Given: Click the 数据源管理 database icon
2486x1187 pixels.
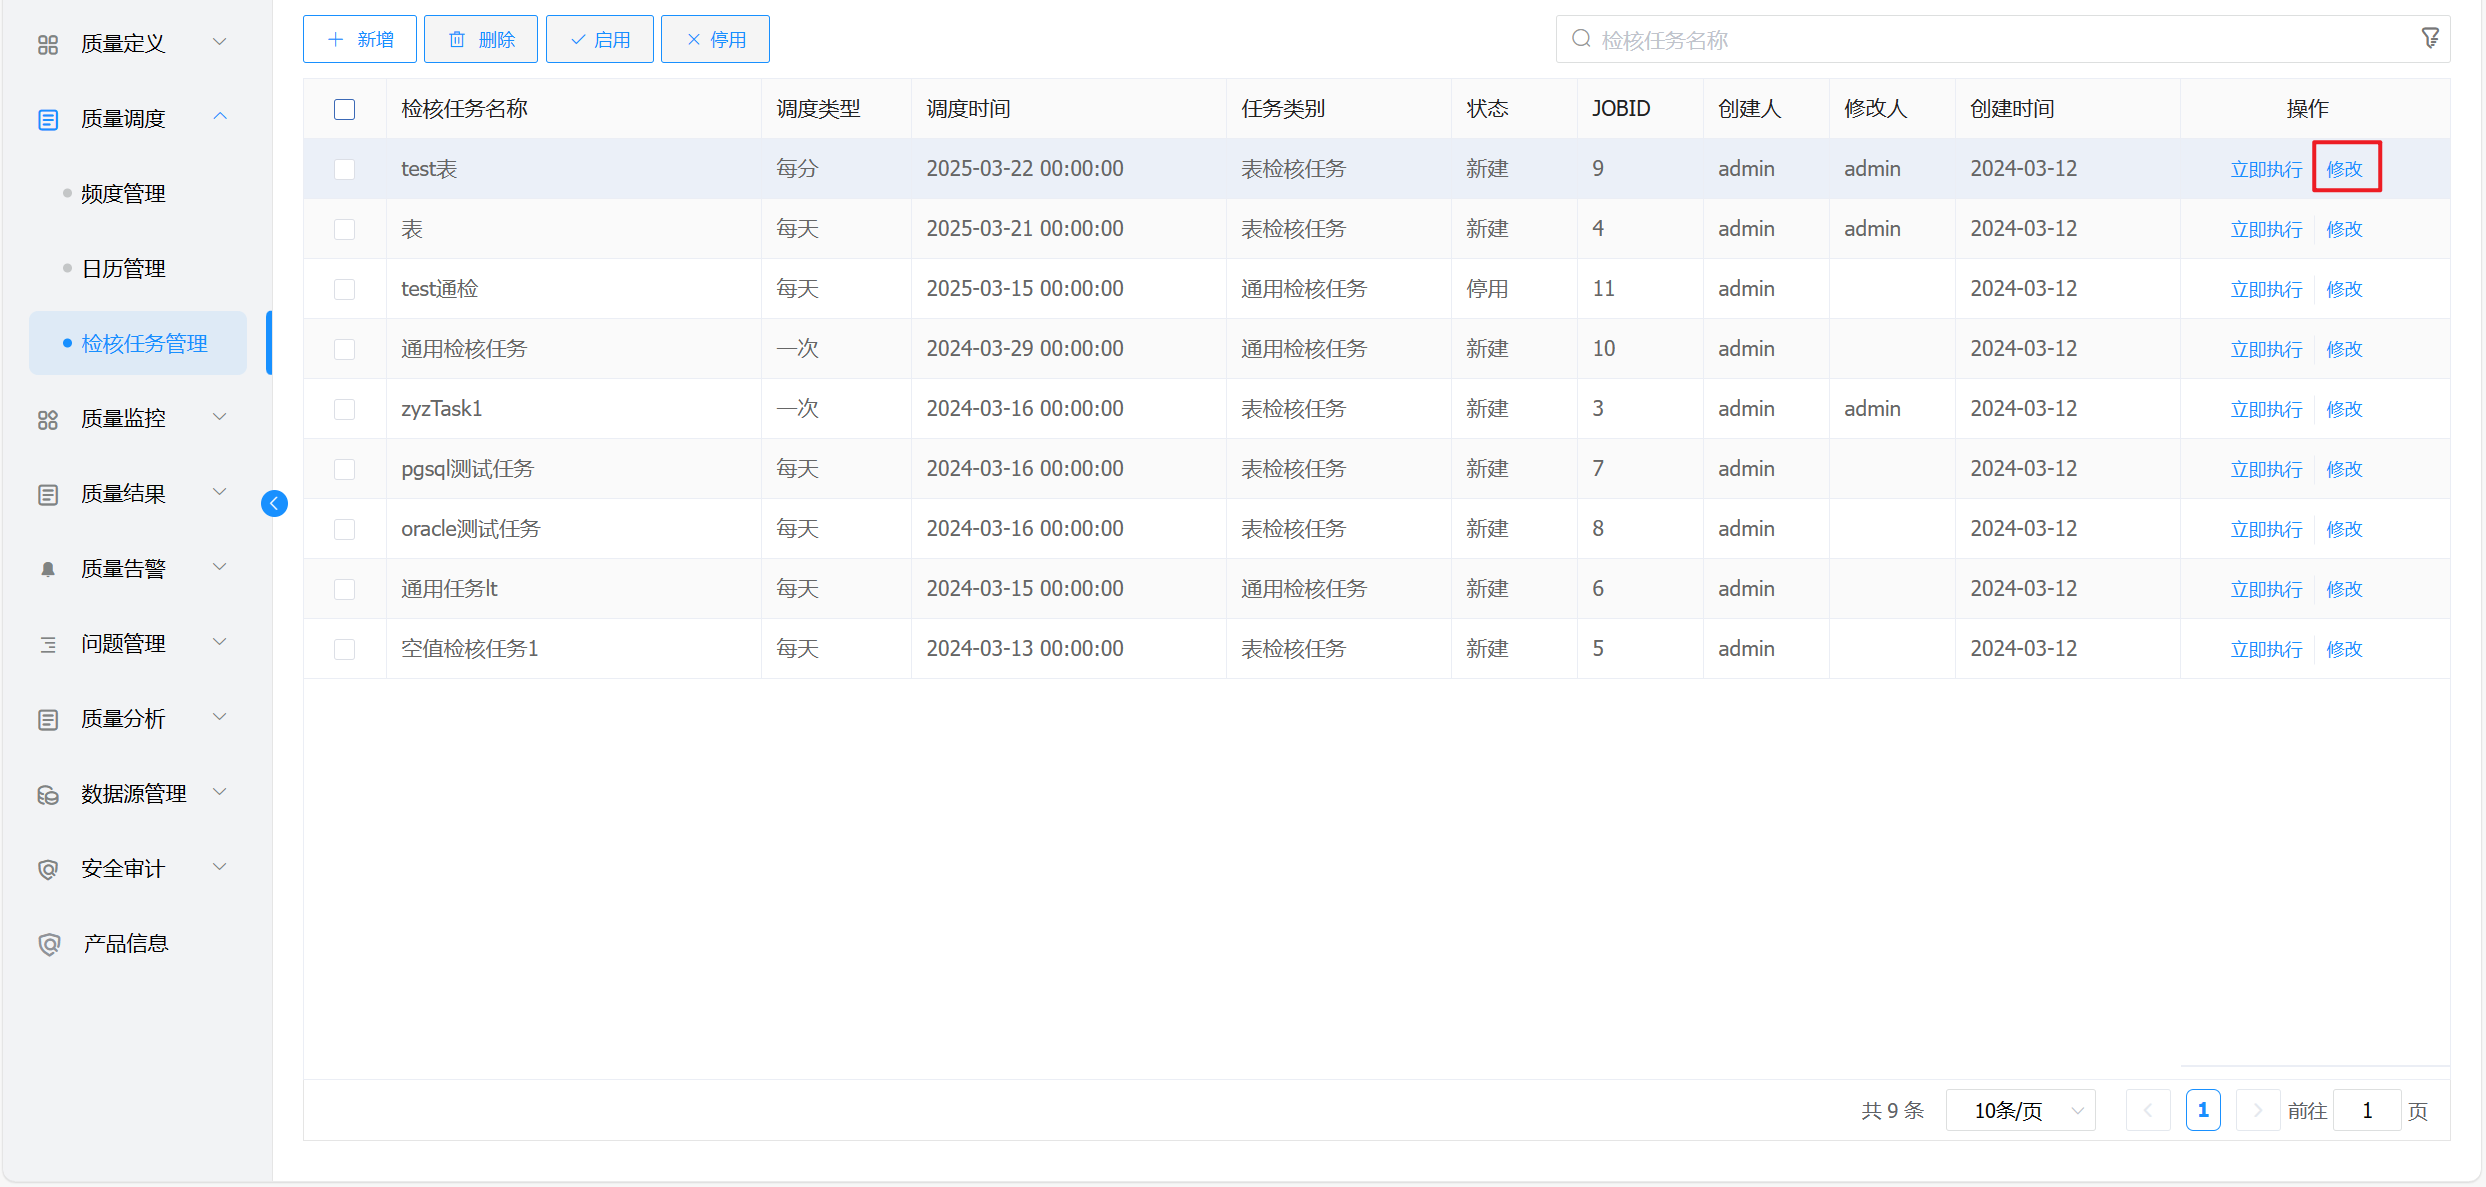Looking at the screenshot, I should (x=48, y=794).
